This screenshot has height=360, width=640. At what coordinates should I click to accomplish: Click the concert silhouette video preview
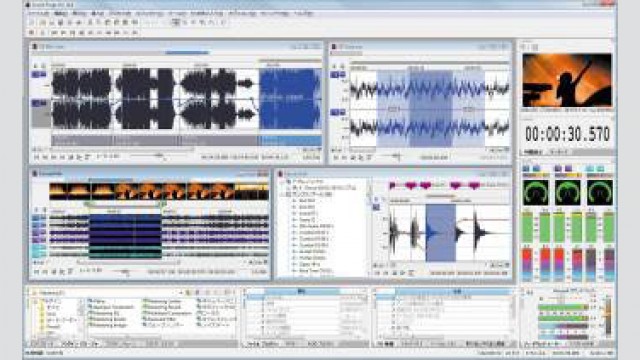pos(567,80)
